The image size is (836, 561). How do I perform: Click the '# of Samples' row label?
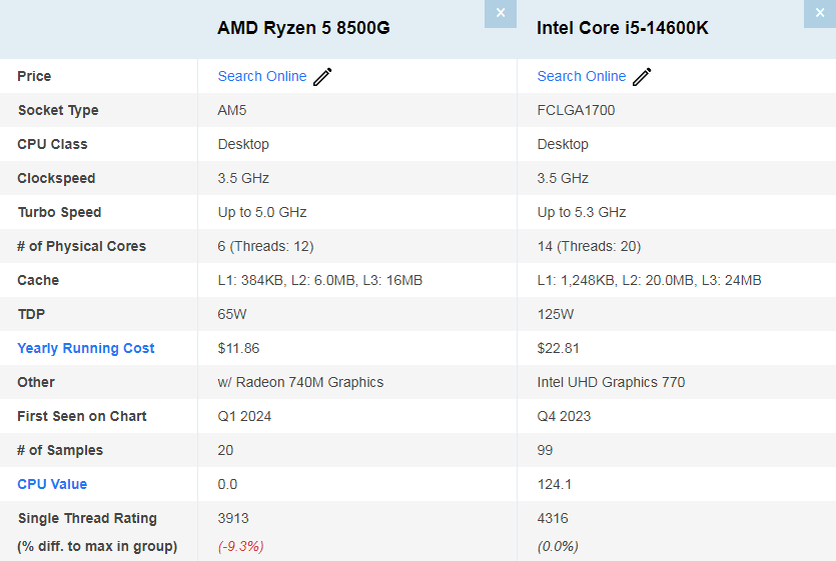[60, 451]
